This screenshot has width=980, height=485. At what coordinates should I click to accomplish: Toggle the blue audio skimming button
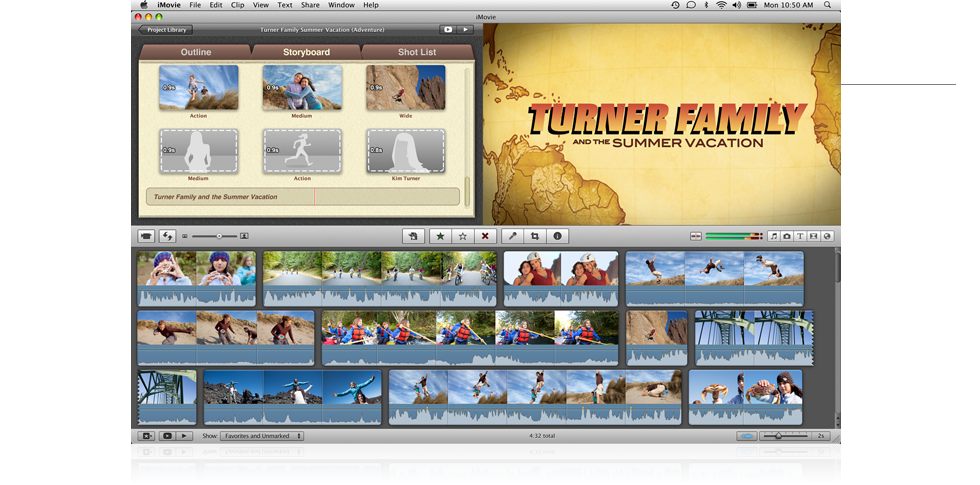[x=746, y=436]
